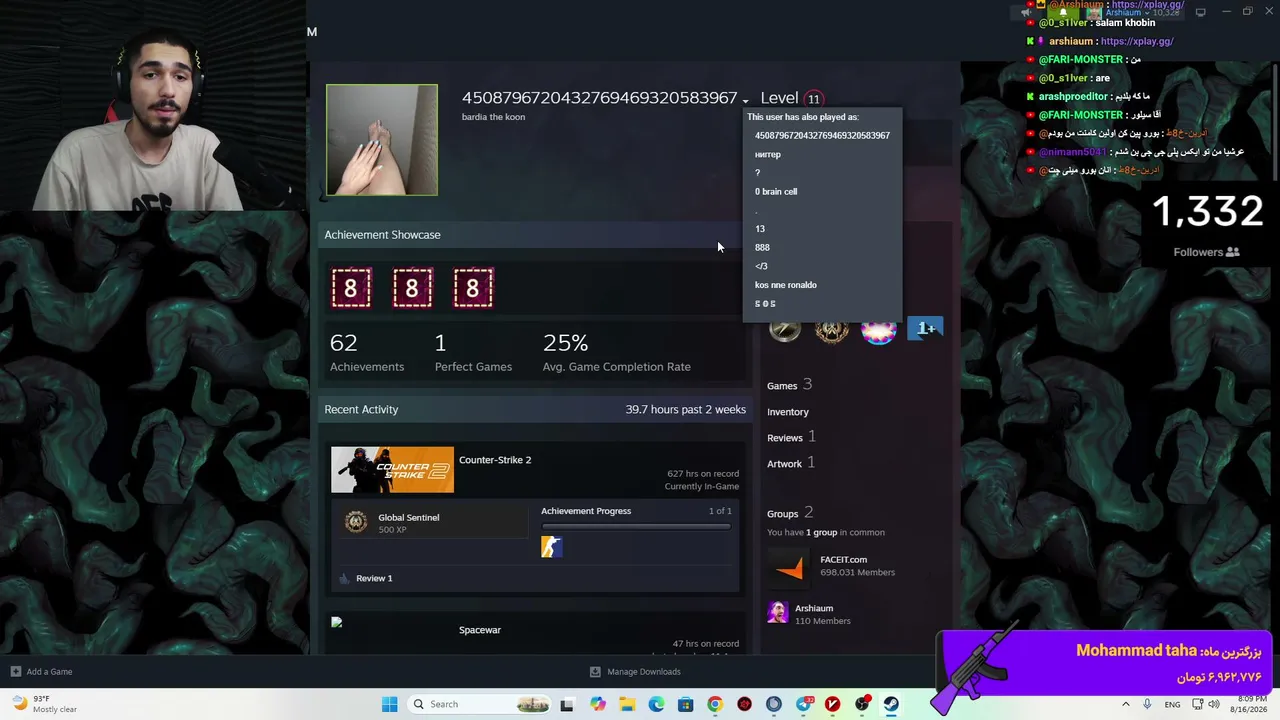Click the '25%' completion rate stat
This screenshot has height=720, width=1280.
pyautogui.click(x=617, y=353)
